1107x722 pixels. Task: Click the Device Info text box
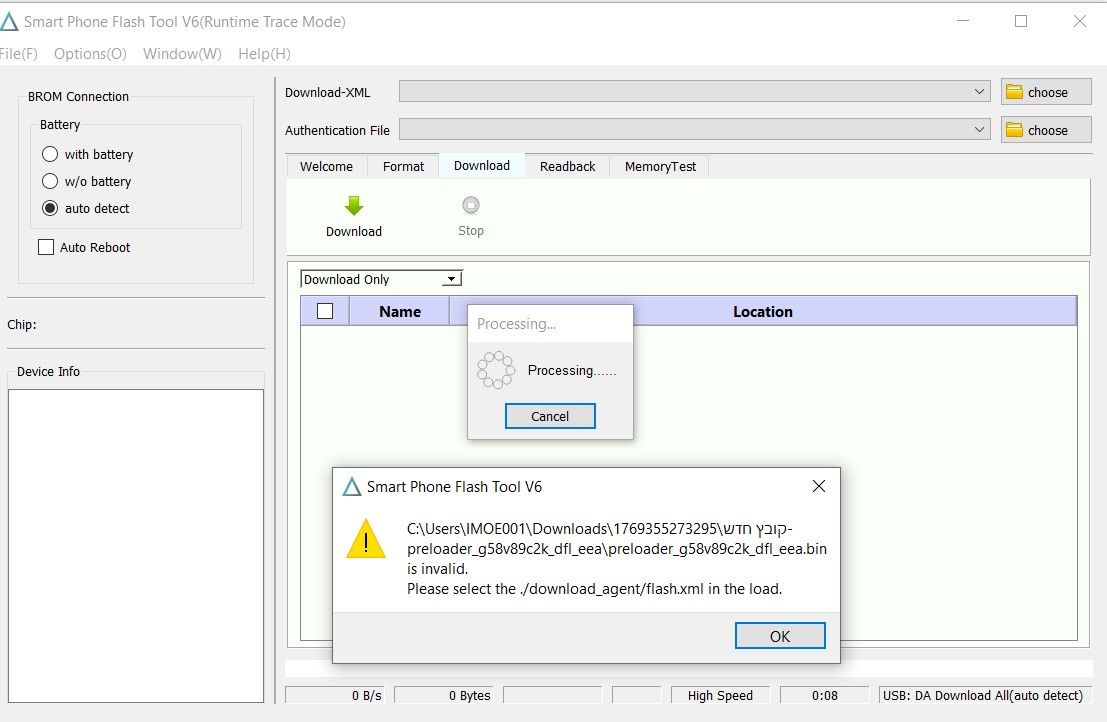[136, 546]
